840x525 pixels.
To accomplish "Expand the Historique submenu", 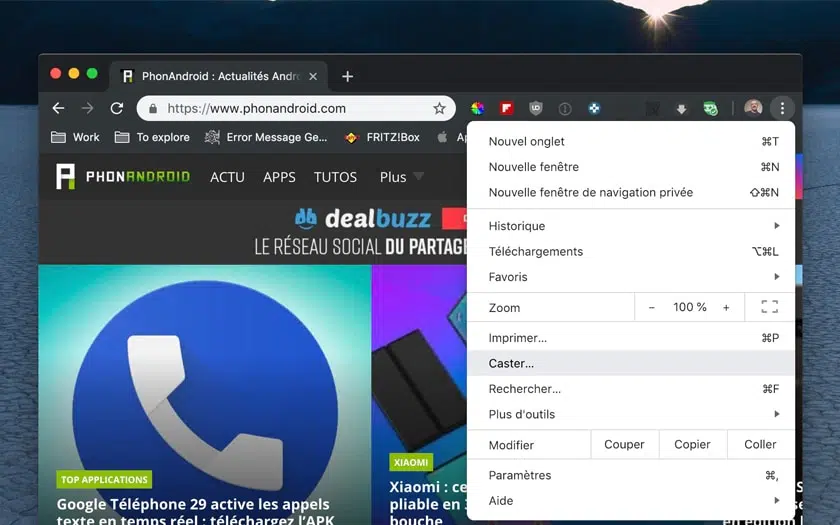I will (x=631, y=226).
